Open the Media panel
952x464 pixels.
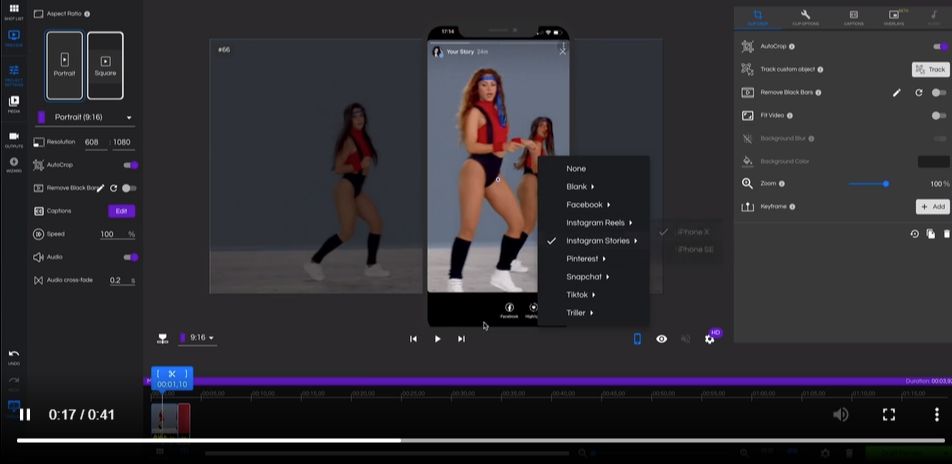coord(13,104)
